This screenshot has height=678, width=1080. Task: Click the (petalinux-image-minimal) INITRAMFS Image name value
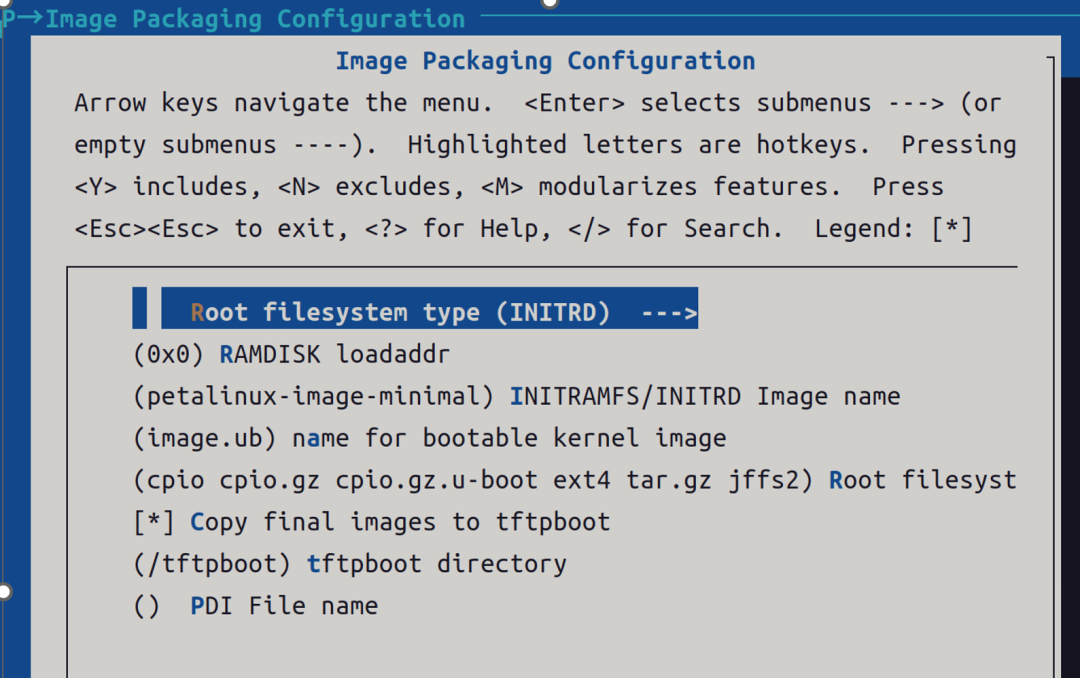tap(313, 396)
